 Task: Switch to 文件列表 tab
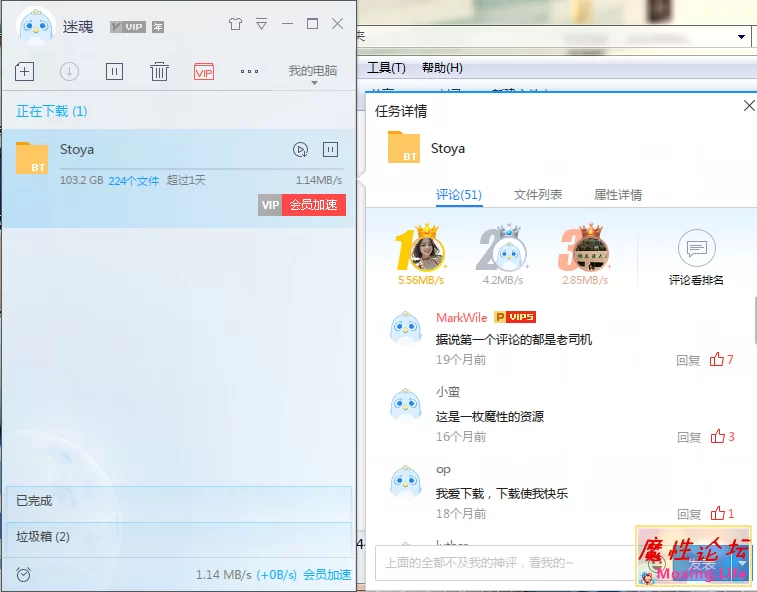click(x=538, y=195)
